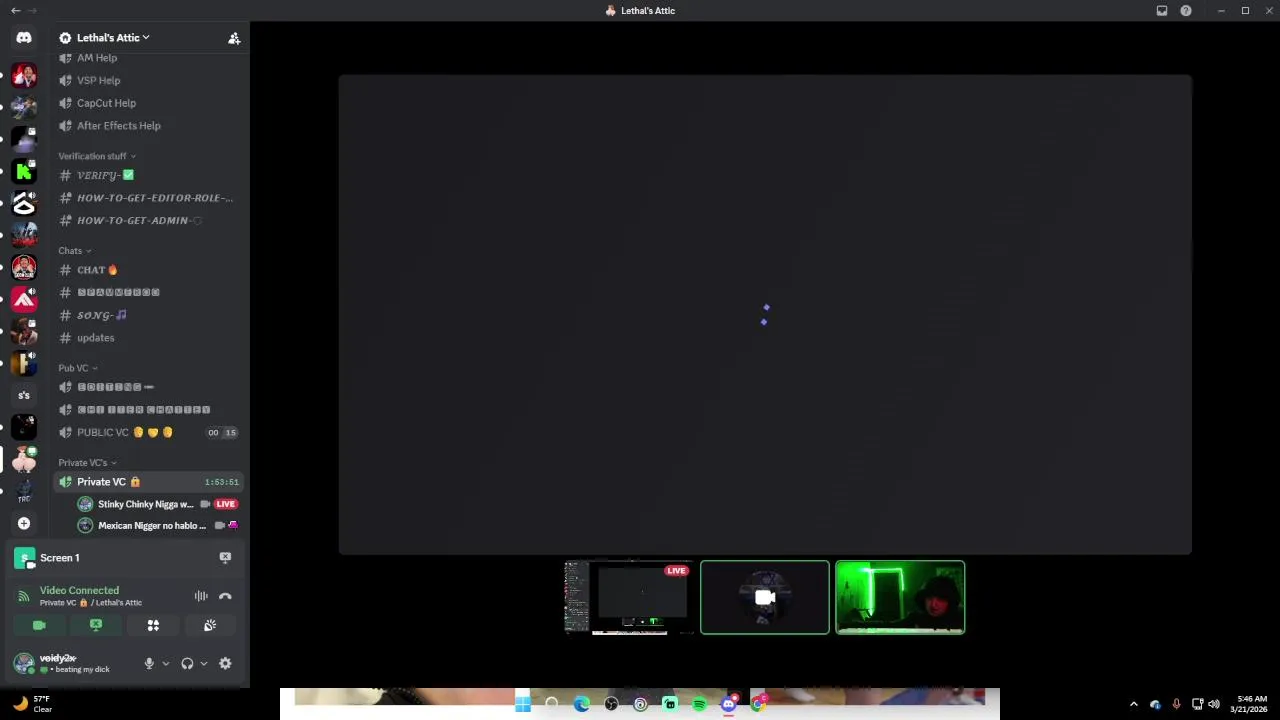Toggle noise suppression waveform icon
Image resolution: width=1280 pixels, height=720 pixels.
(201, 596)
